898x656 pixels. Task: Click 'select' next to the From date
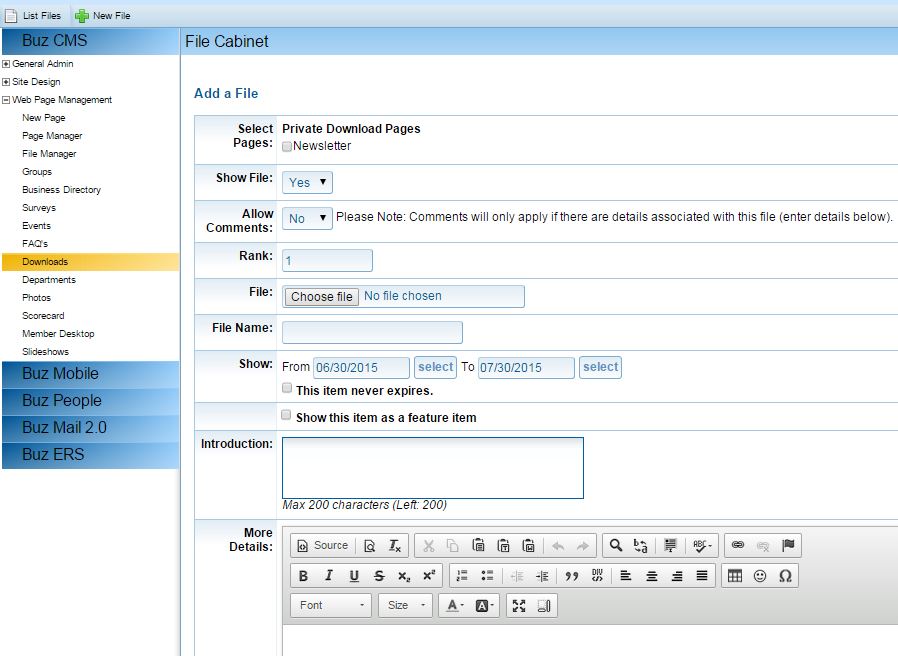tap(435, 367)
